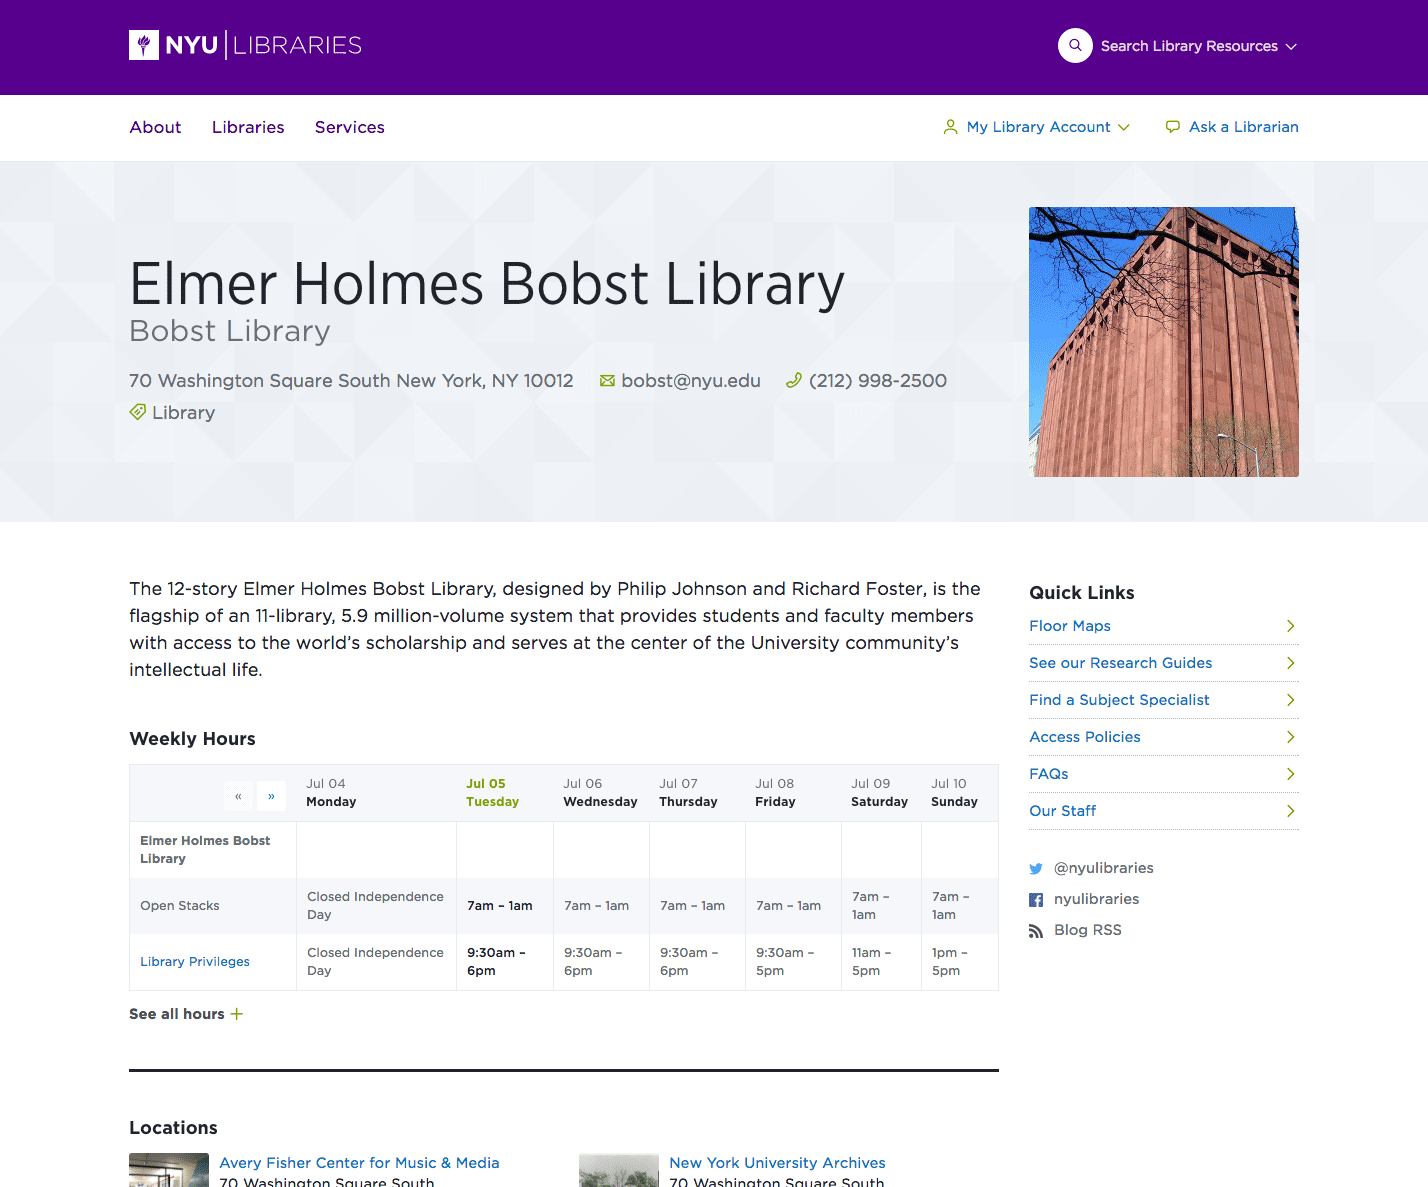This screenshot has height=1187, width=1428.
Task: Open the Floor Maps quick link
Action: [x=1070, y=626]
